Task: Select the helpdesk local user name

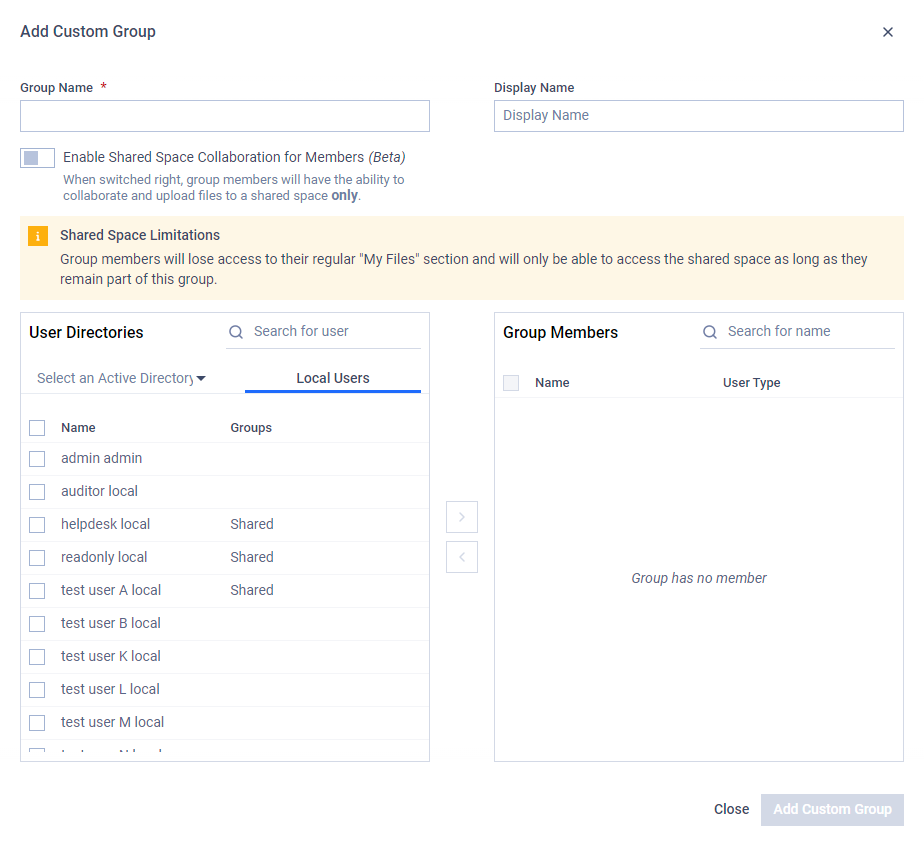Action: coord(105,524)
